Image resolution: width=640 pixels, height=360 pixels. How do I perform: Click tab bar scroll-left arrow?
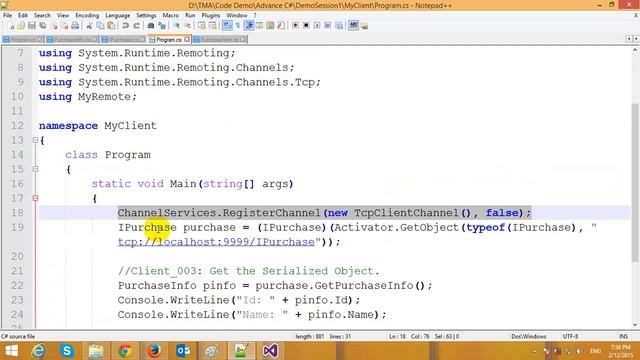click(x=629, y=39)
